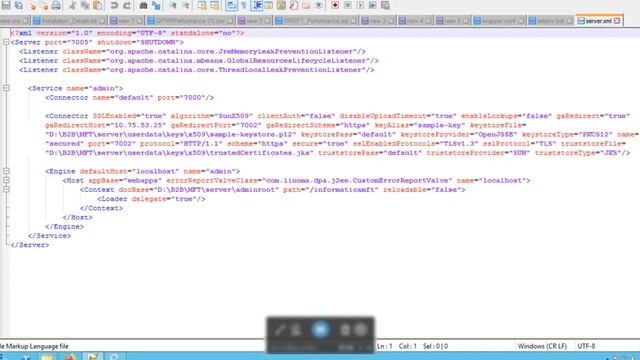Click the GlobalResourcesLifecycleListener line
640x360 pixels.
(199, 60)
